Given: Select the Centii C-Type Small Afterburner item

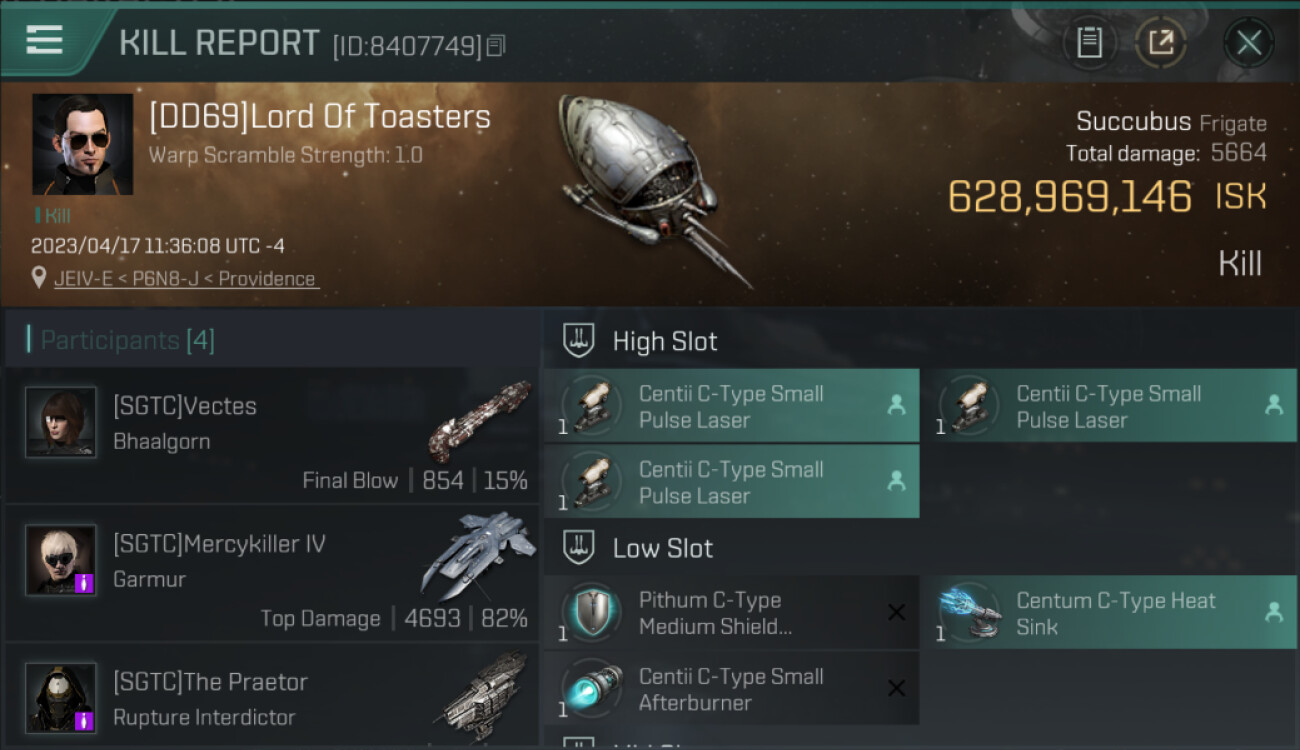Looking at the screenshot, I should 731,688.
